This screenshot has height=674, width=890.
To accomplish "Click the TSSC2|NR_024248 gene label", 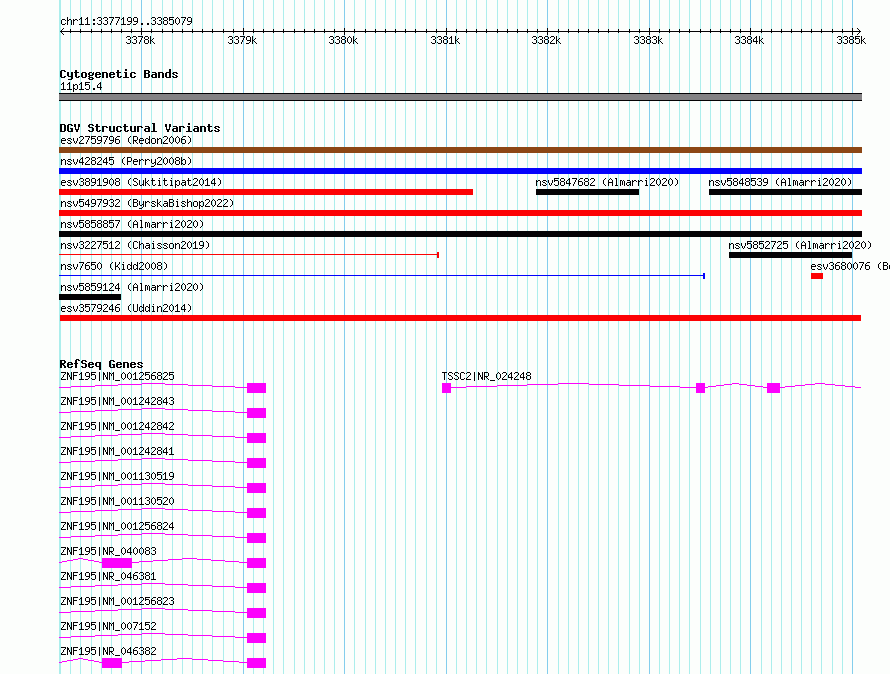I will [x=486, y=376].
